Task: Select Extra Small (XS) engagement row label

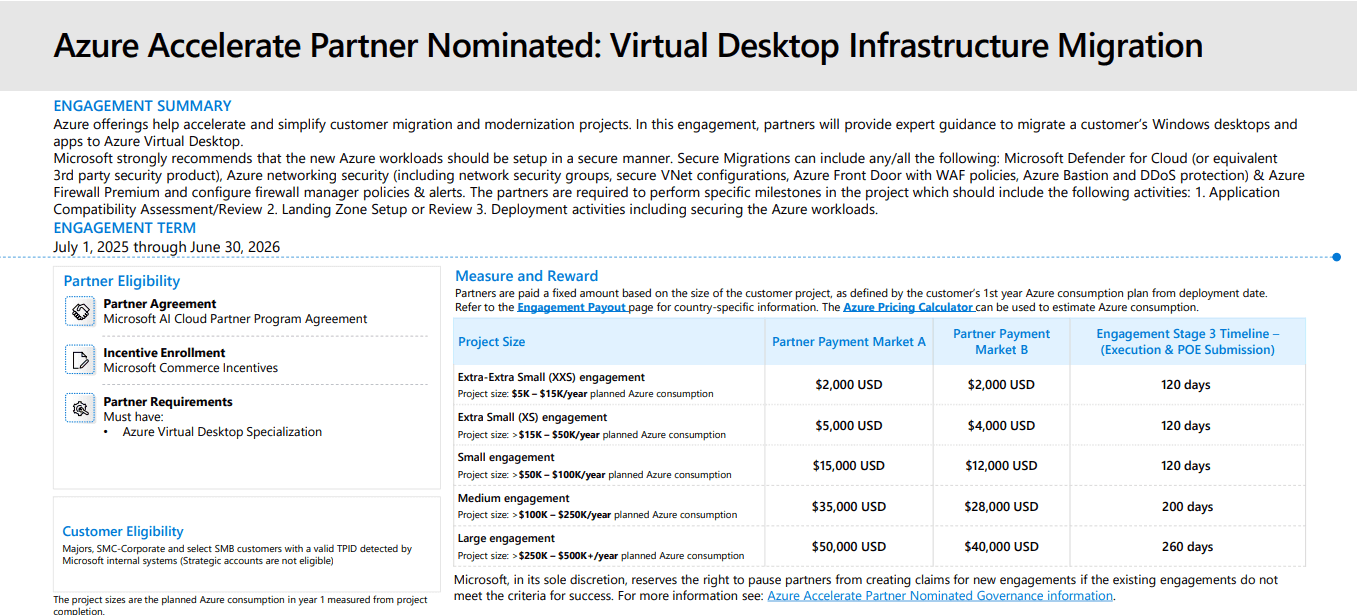Action: 532,418
